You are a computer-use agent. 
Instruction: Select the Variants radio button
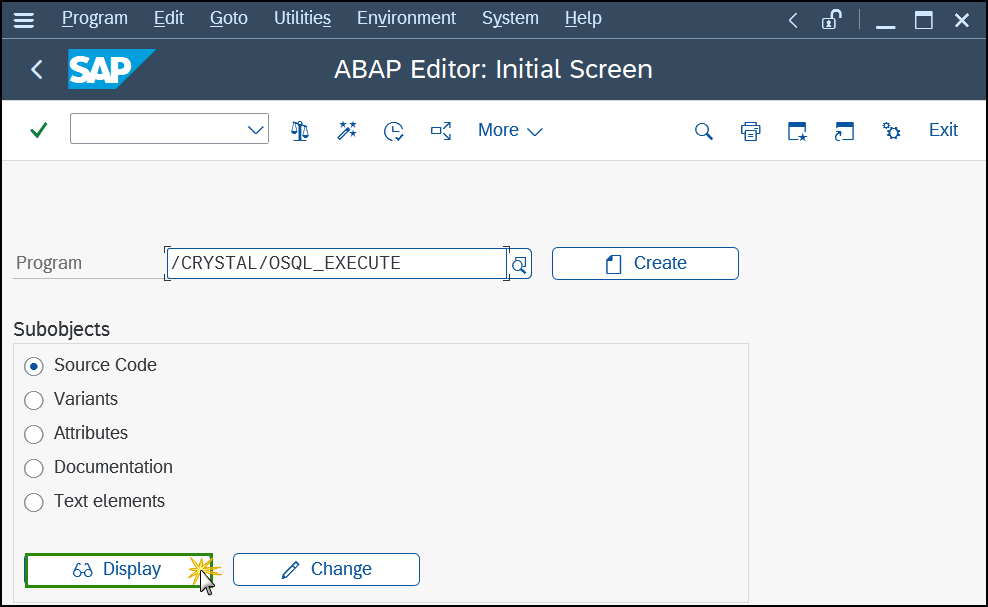(x=33, y=400)
